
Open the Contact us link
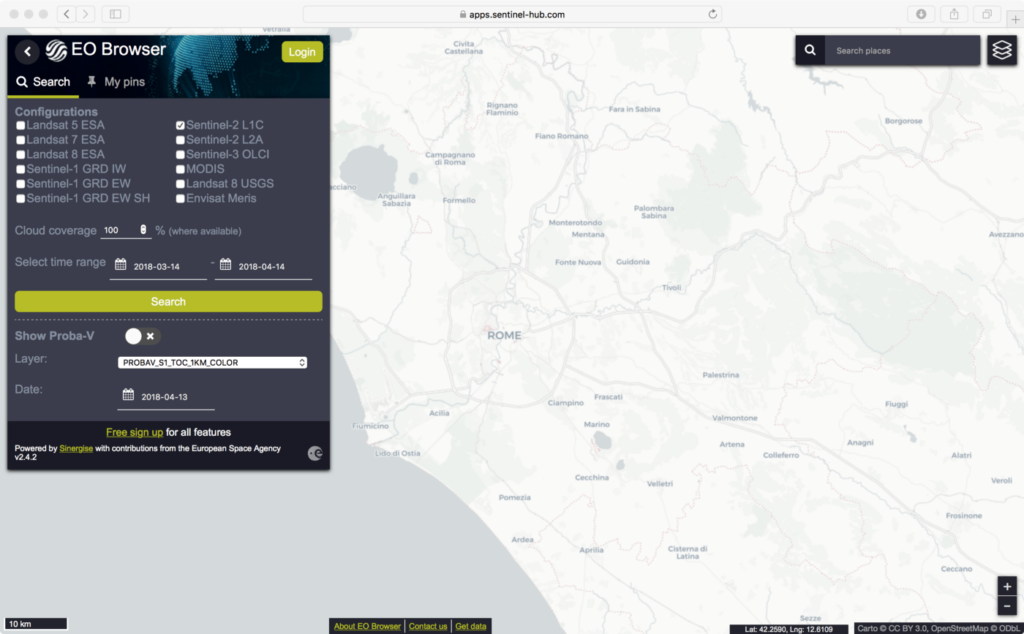click(428, 626)
